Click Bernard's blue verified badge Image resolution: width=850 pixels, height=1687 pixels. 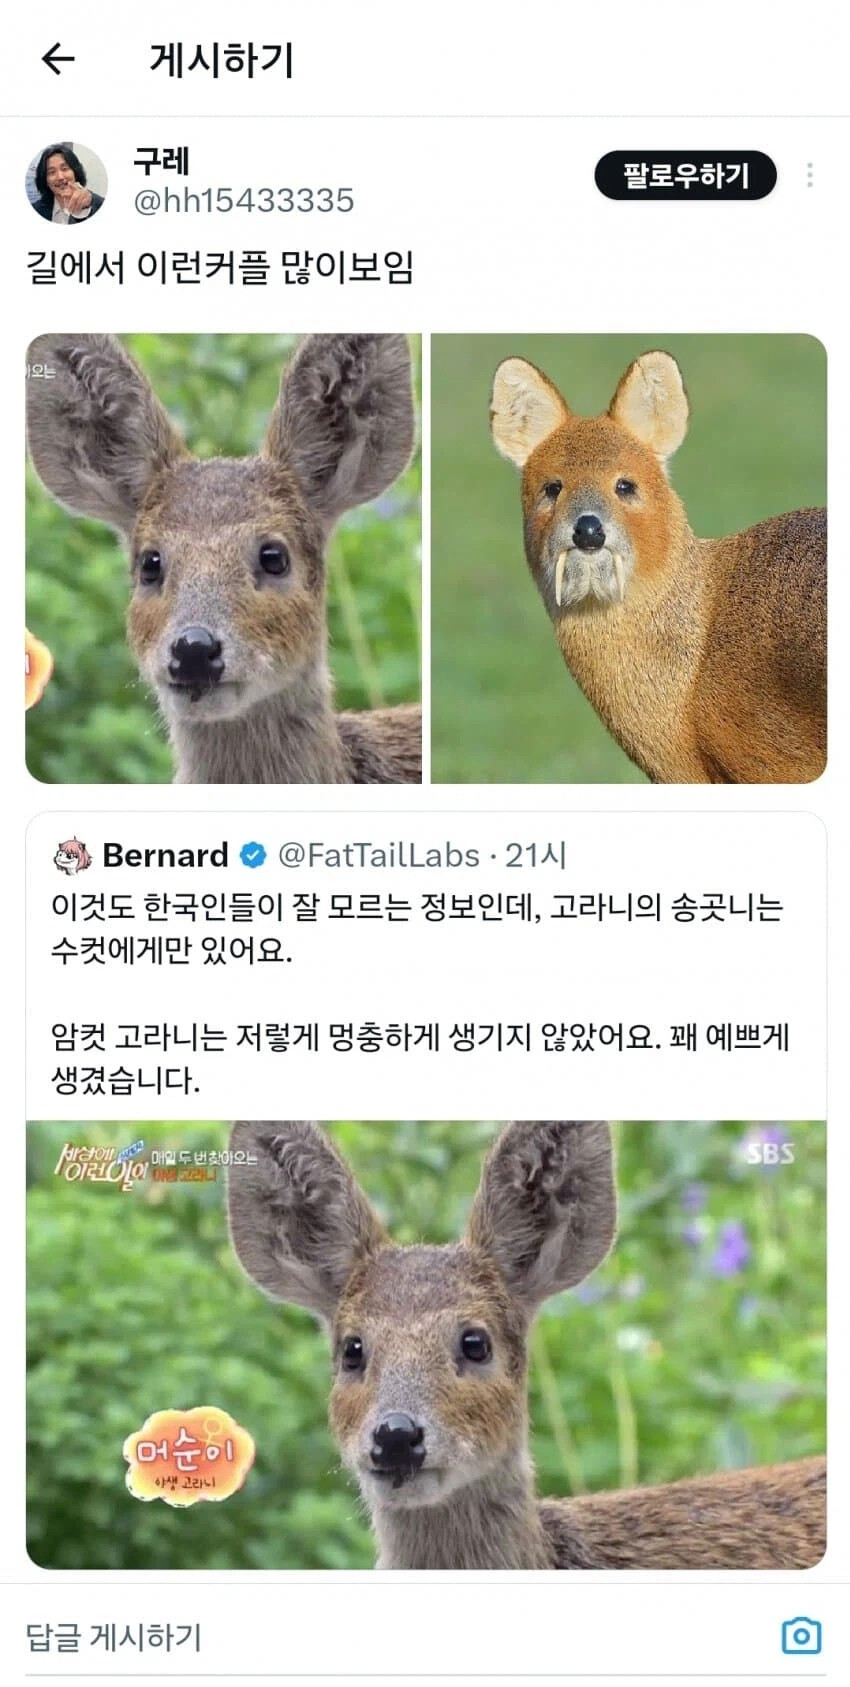tap(253, 855)
